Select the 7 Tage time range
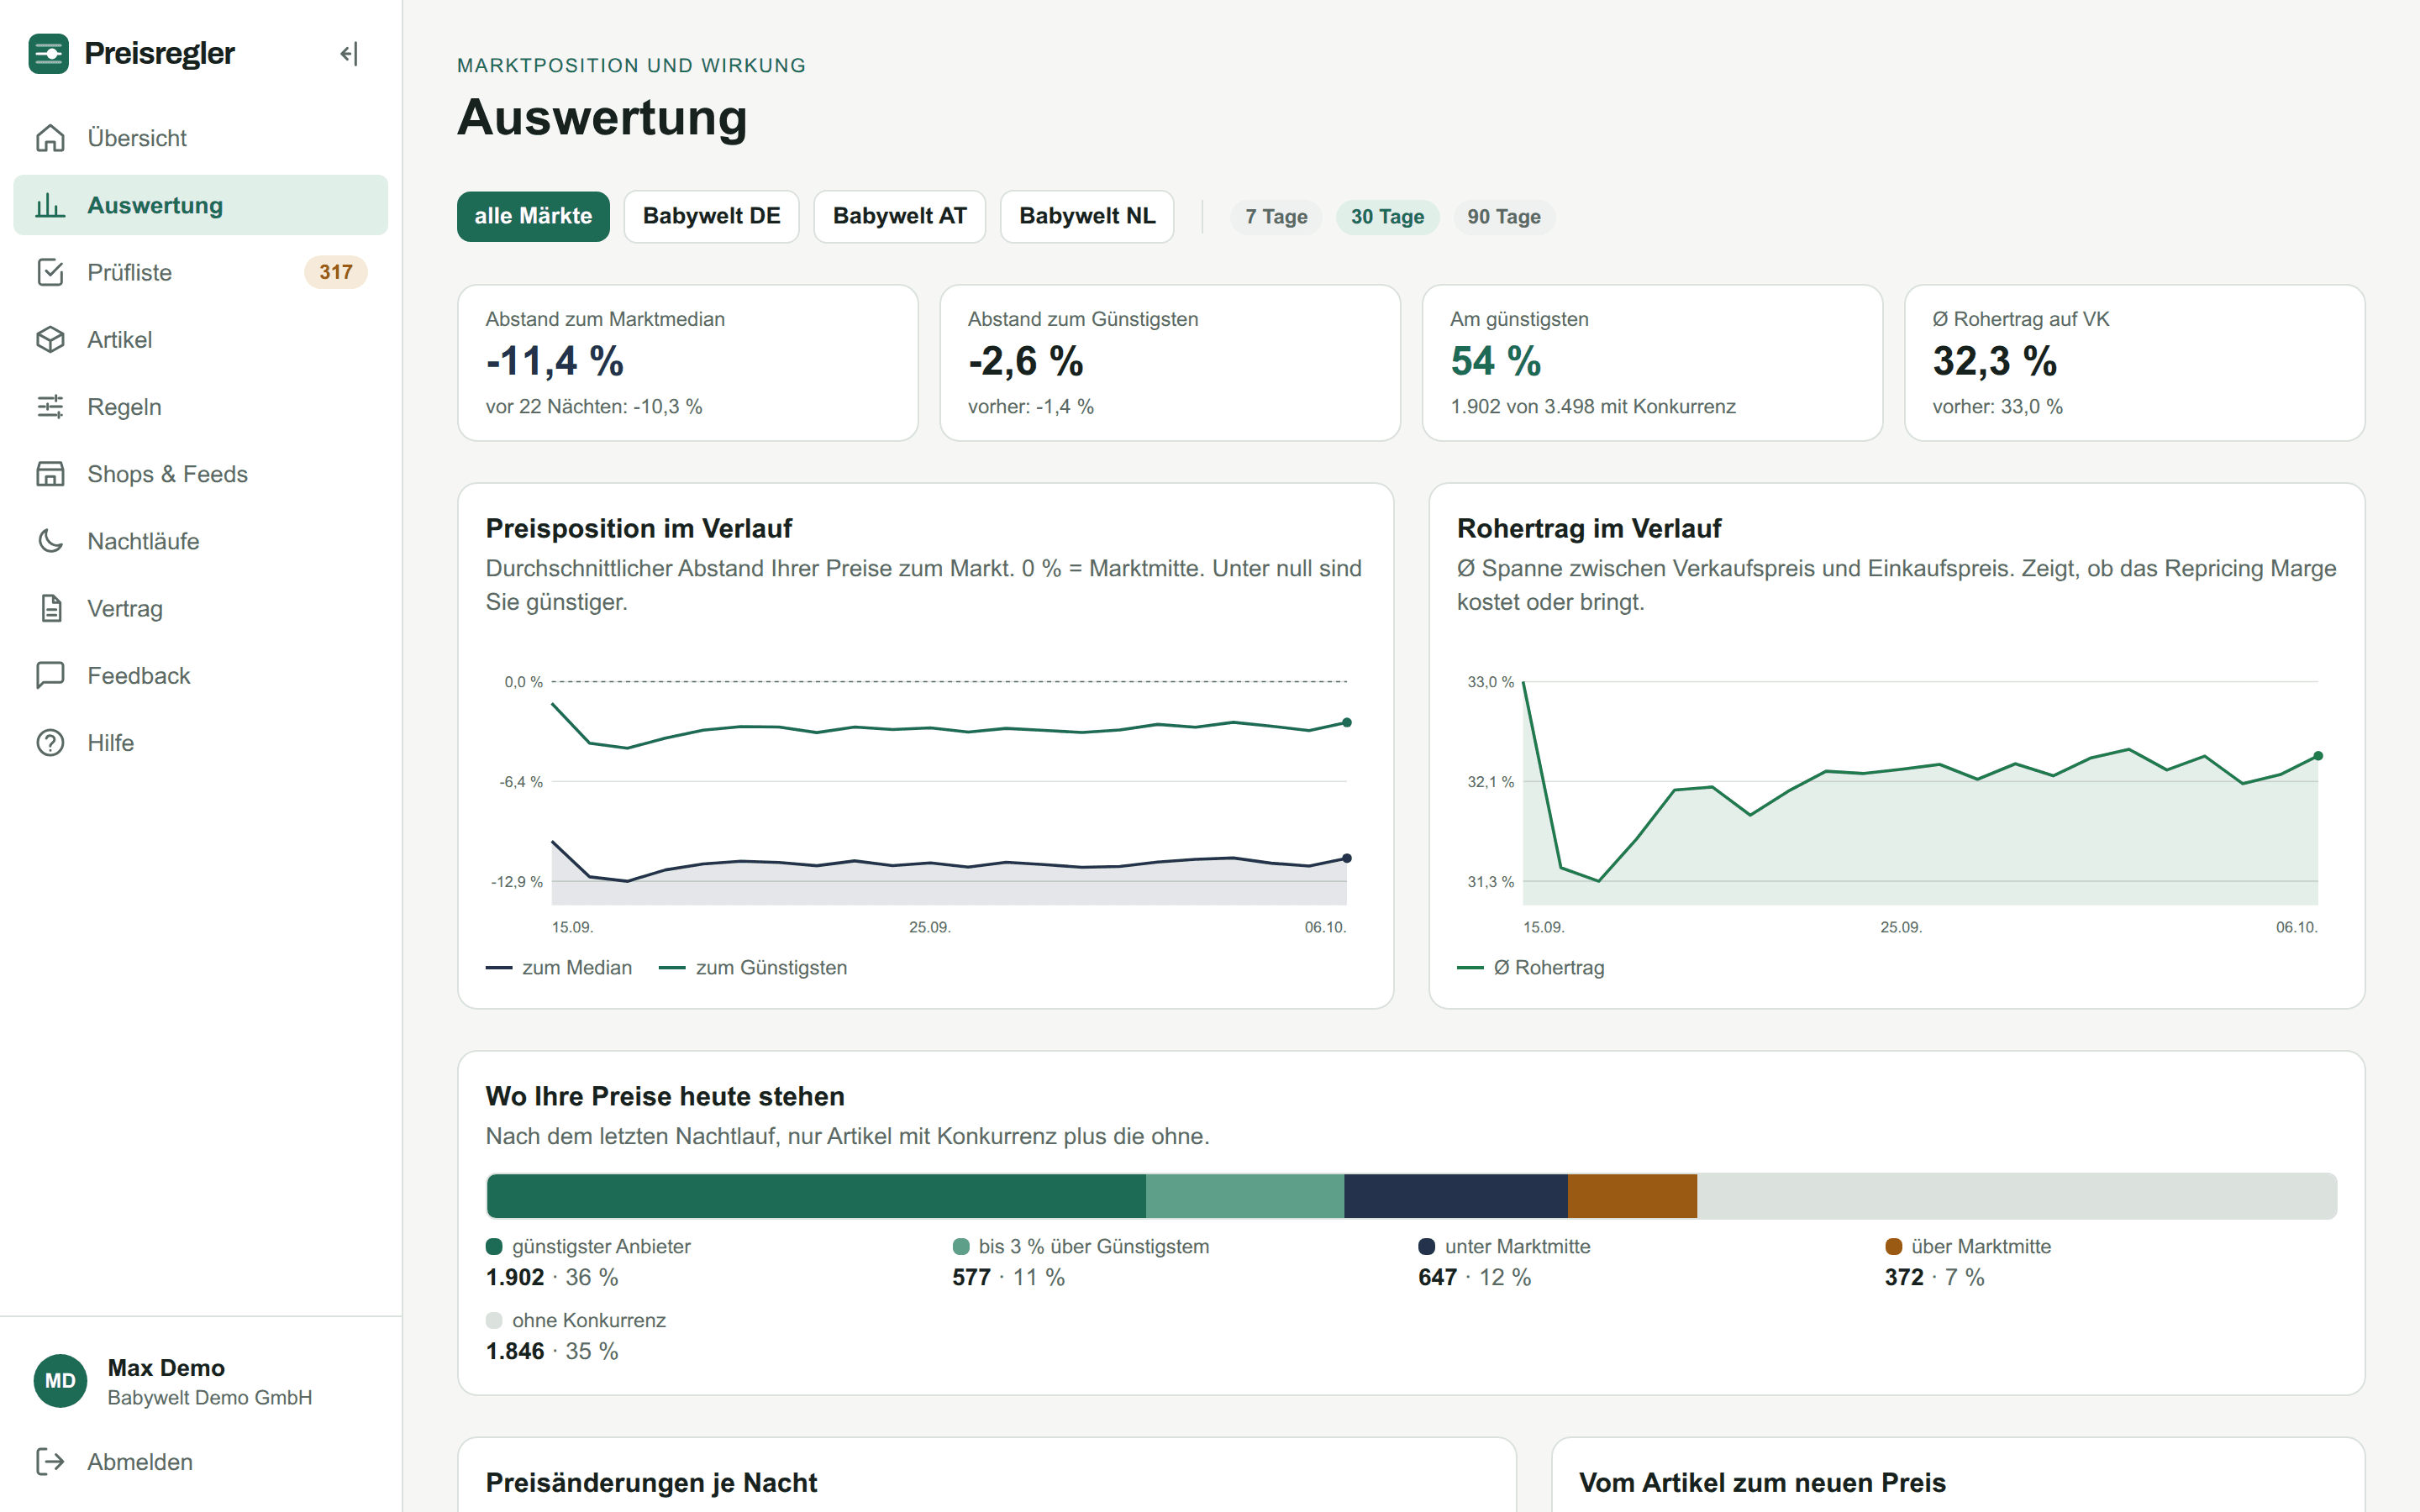This screenshot has height=1512, width=2420. point(1276,217)
